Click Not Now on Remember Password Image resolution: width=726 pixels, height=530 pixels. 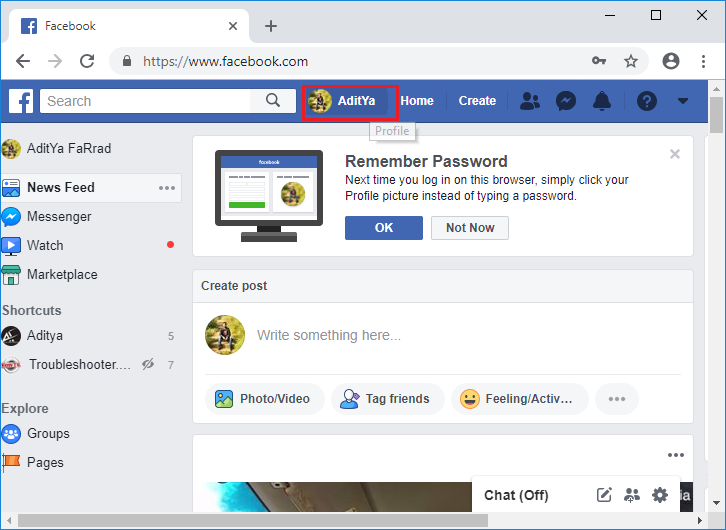(x=470, y=228)
